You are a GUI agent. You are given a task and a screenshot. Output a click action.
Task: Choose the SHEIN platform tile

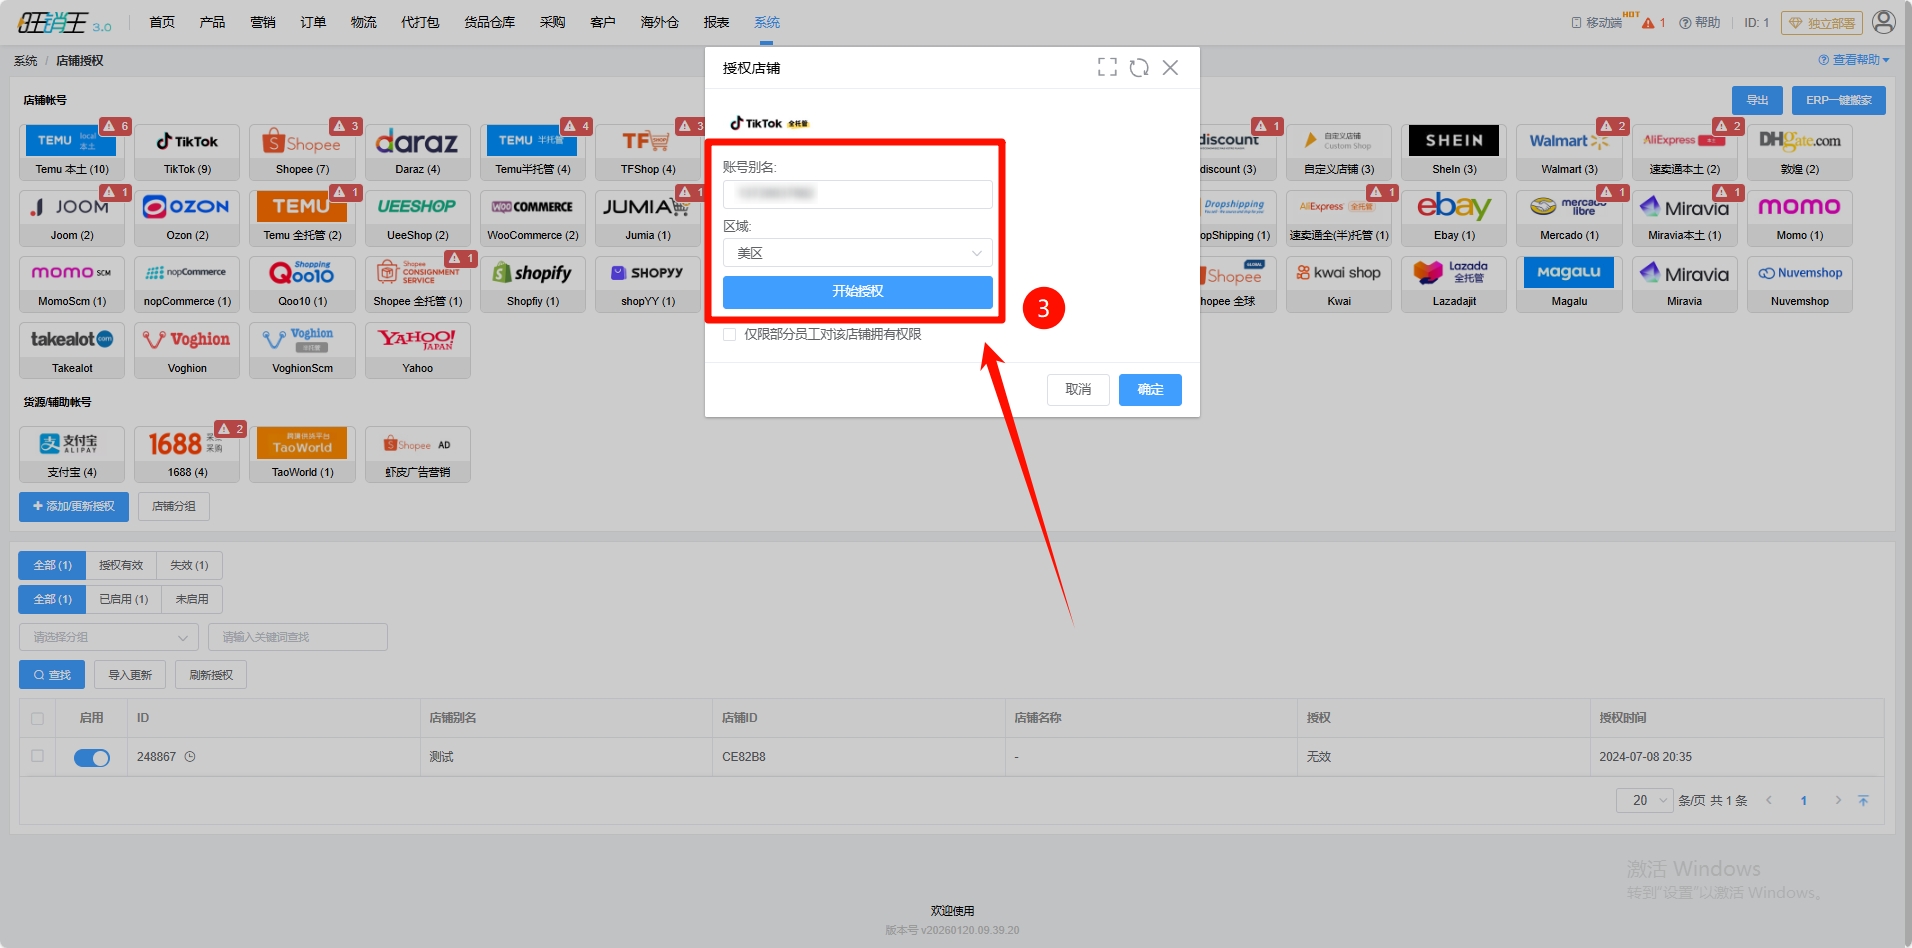coord(1454,152)
